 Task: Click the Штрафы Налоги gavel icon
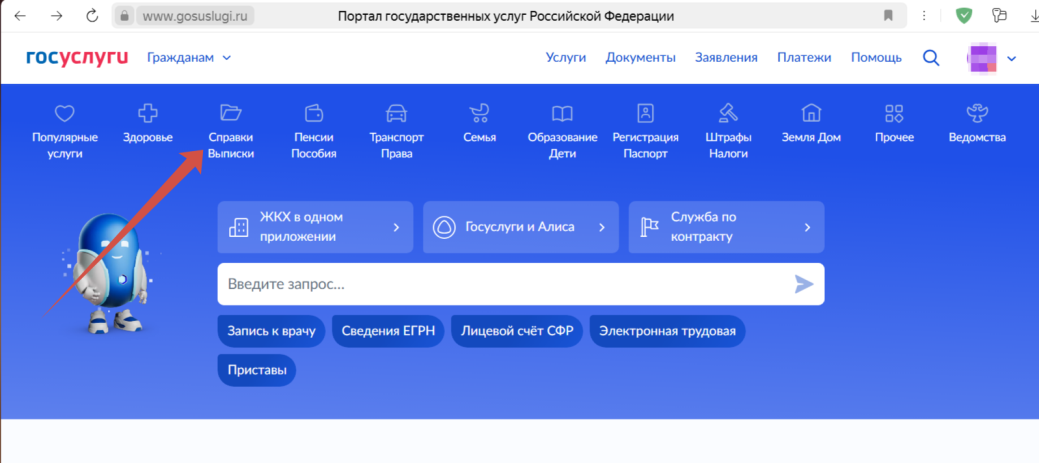(728, 113)
